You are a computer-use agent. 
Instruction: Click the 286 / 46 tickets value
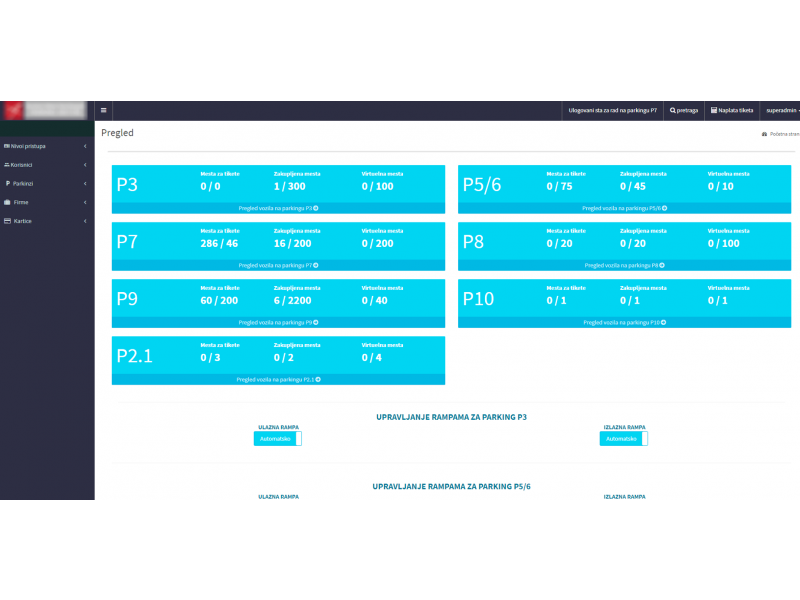point(219,243)
